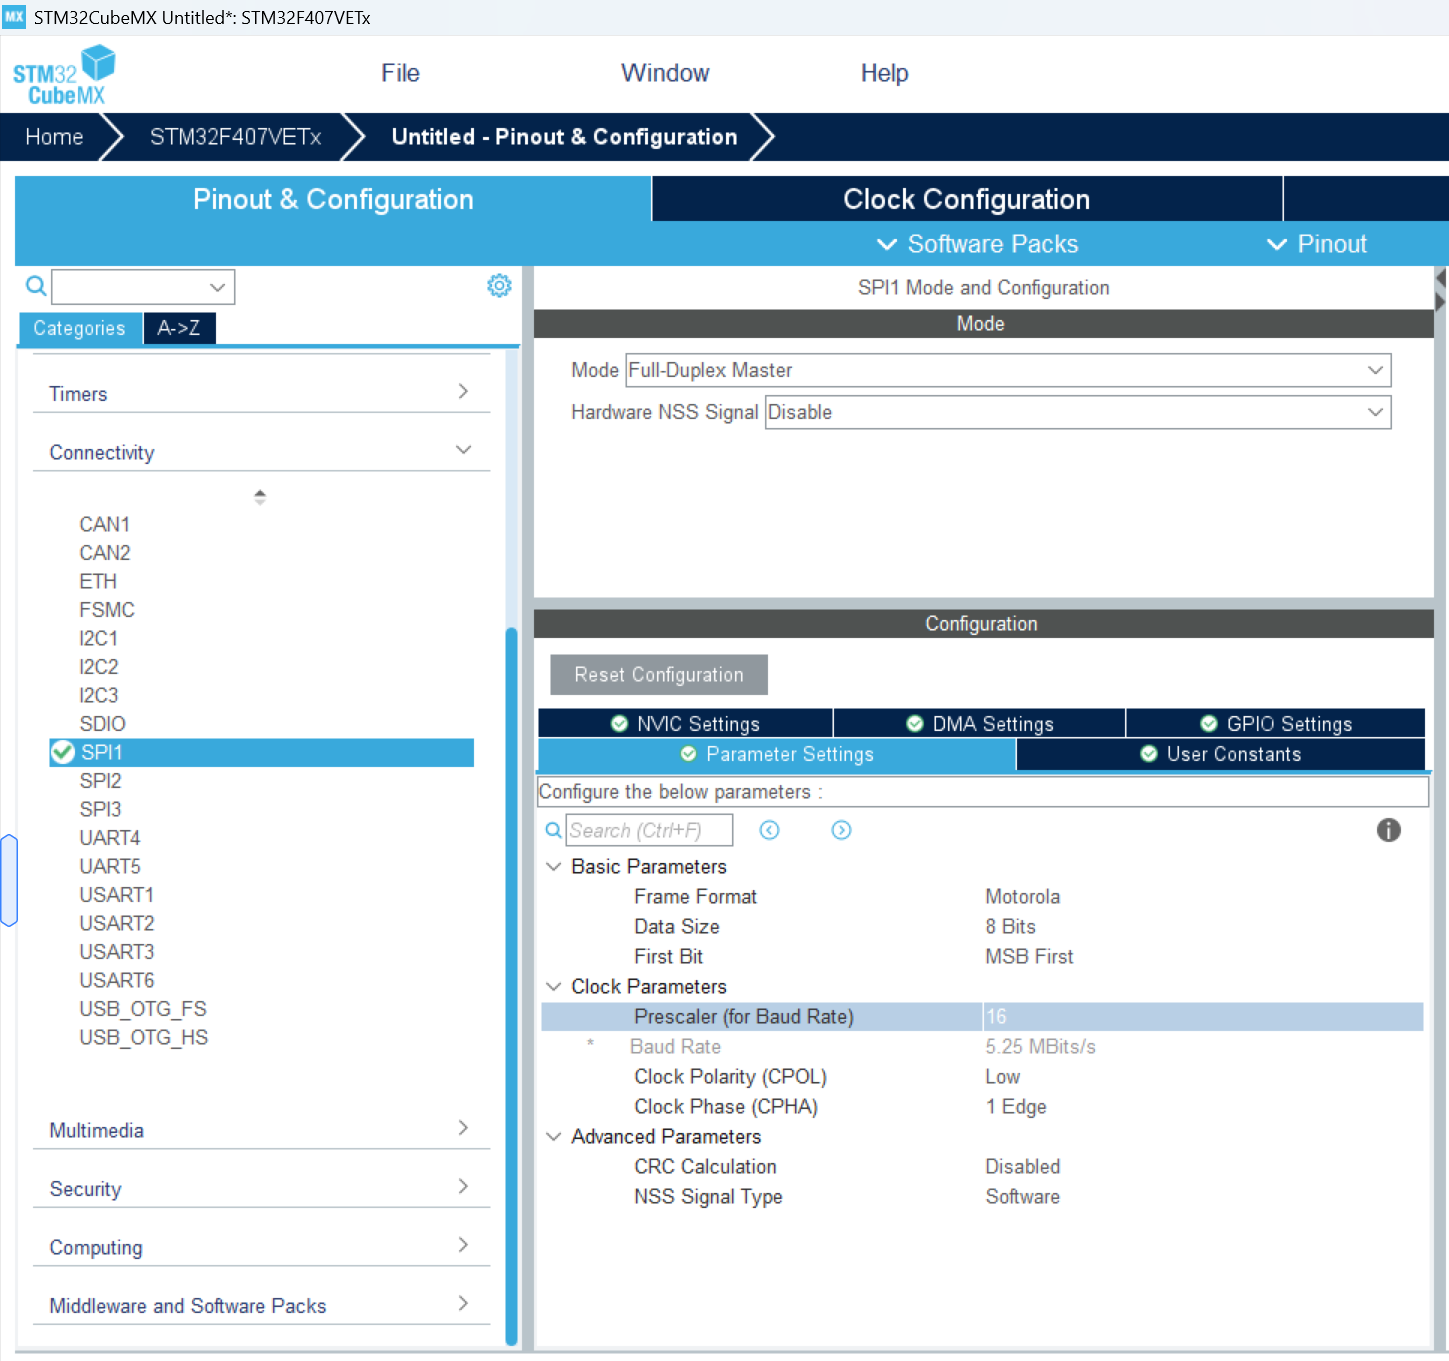Open the File menu
Image resolution: width=1449 pixels, height=1361 pixels.
(x=400, y=73)
